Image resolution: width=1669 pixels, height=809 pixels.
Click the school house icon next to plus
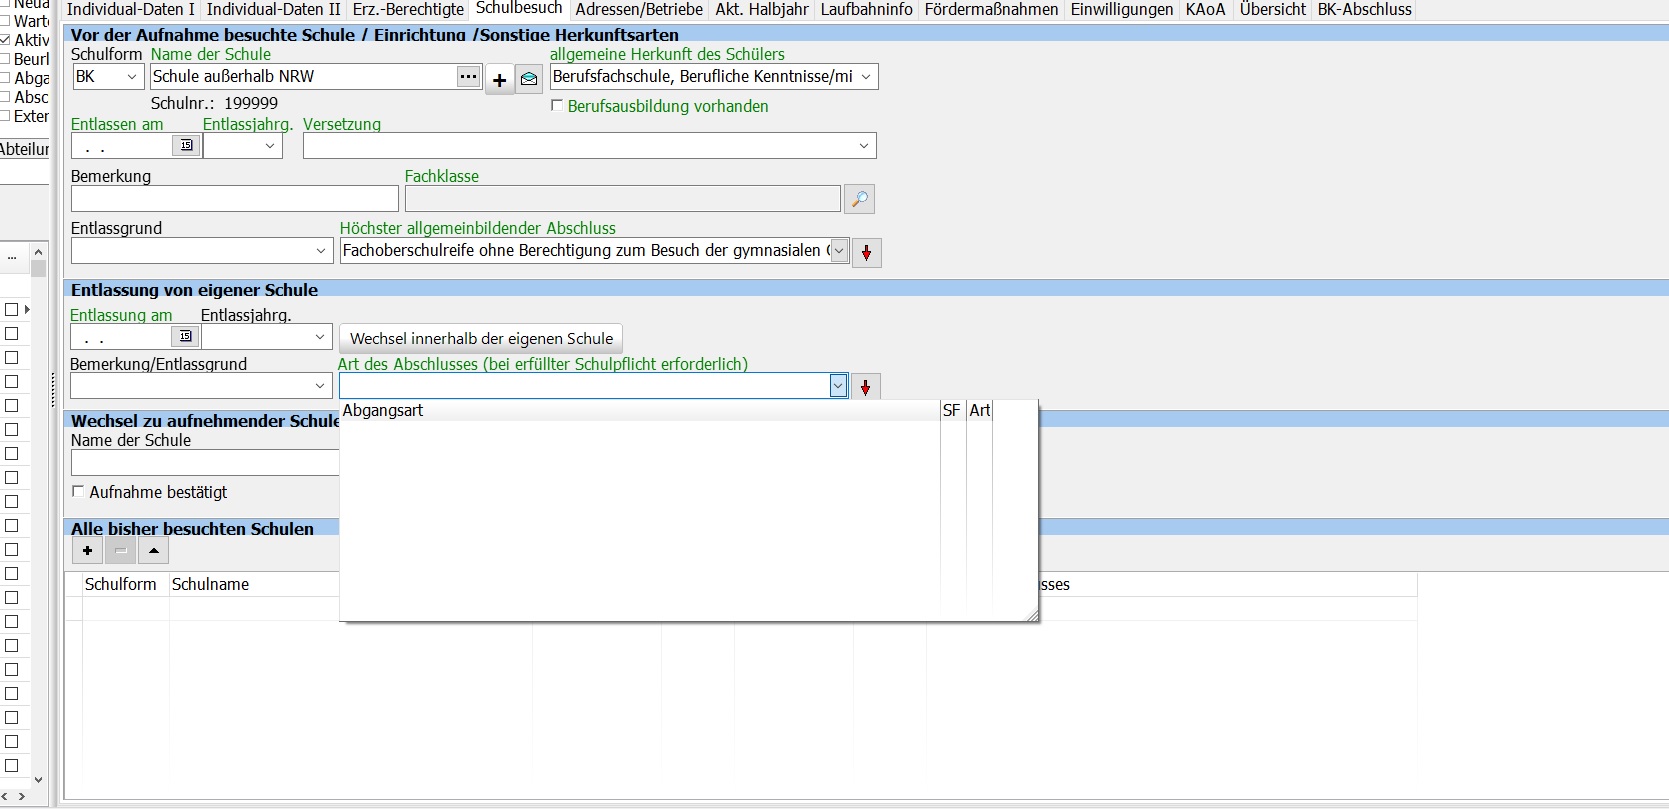pos(529,80)
